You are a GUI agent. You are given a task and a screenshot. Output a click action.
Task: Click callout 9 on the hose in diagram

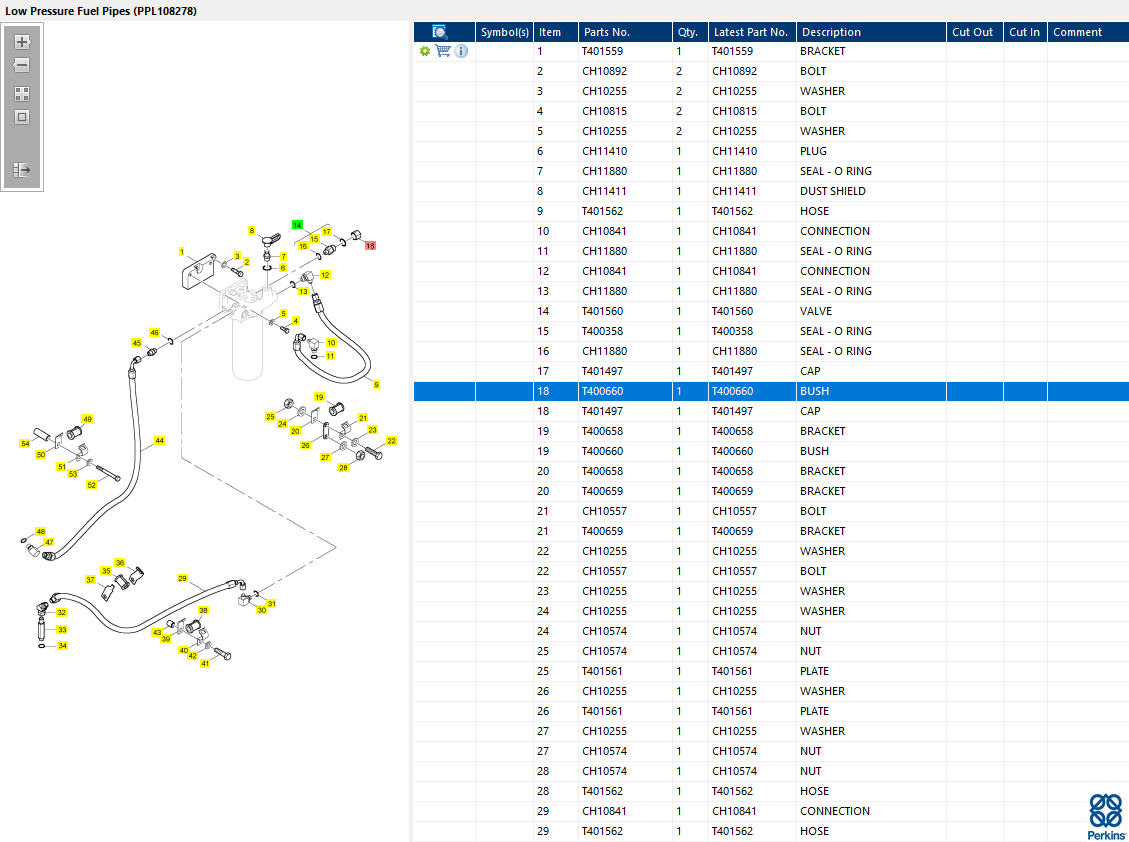(377, 385)
